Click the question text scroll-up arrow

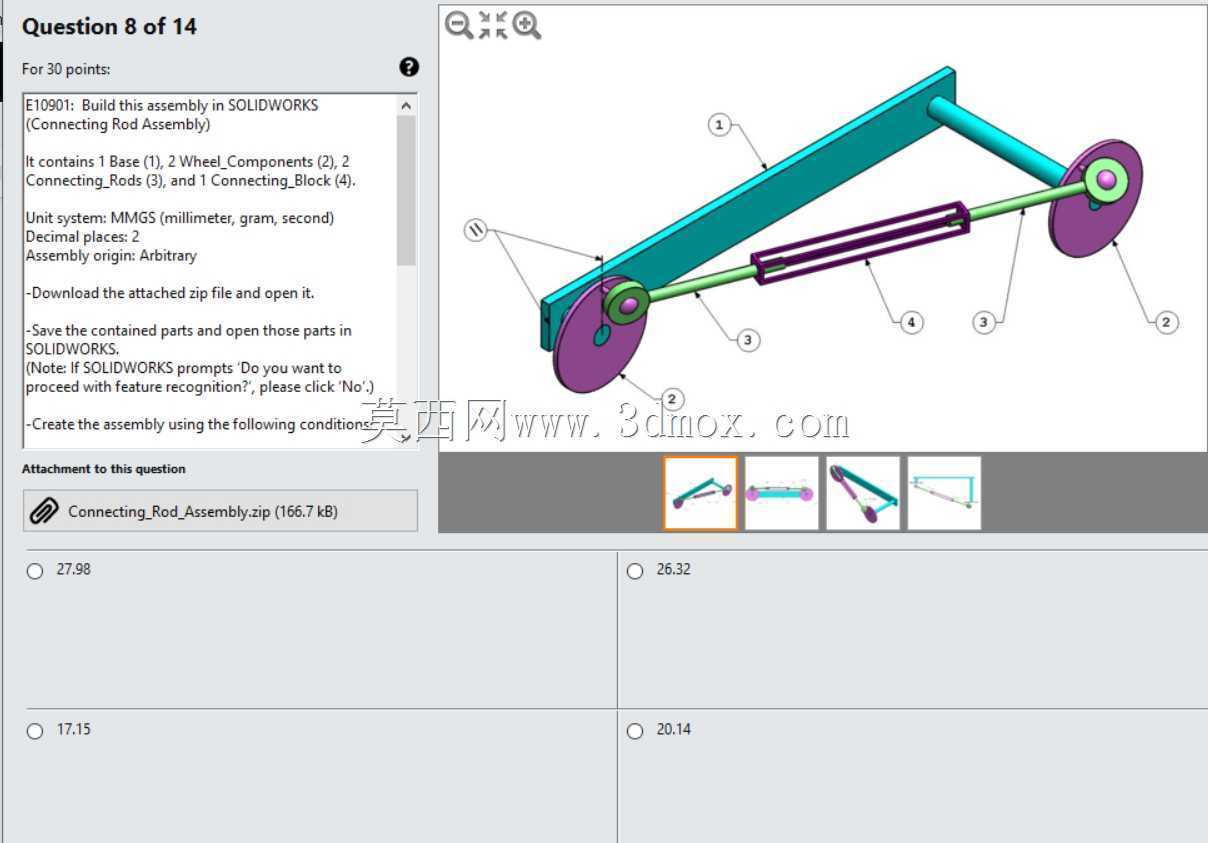pyautogui.click(x=406, y=105)
